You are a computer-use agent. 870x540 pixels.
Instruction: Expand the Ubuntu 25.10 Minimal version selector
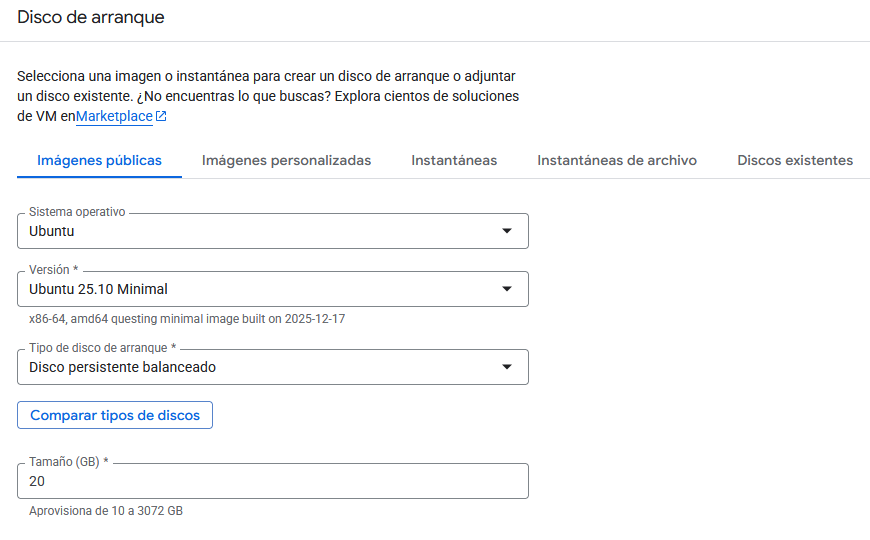click(260, 290)
